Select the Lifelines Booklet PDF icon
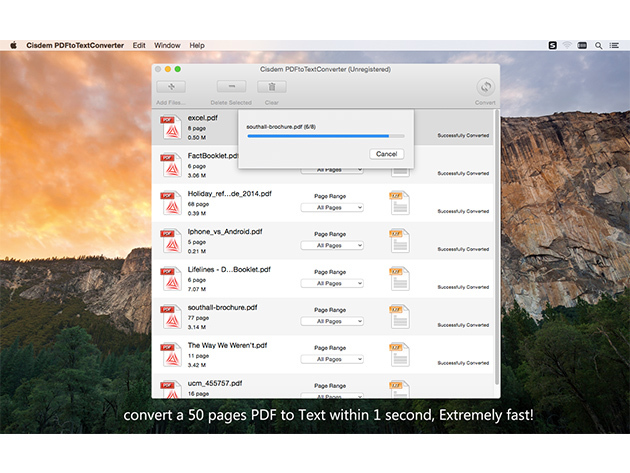This screenshot has width=630, height=473. (x=171, y=278)
